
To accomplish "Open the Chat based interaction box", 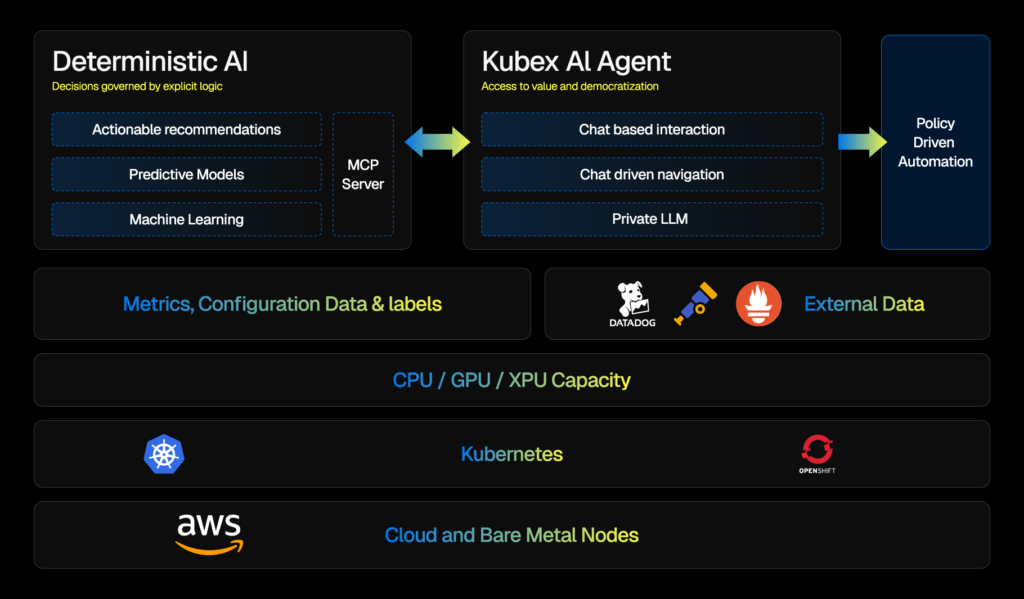I will [652, 130].
